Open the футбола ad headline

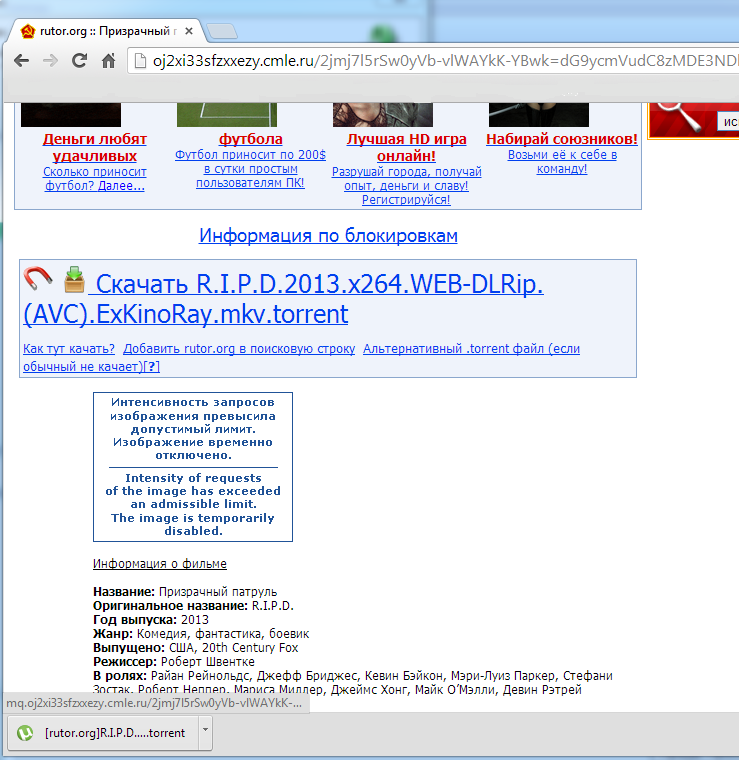[x=251, y=139]
